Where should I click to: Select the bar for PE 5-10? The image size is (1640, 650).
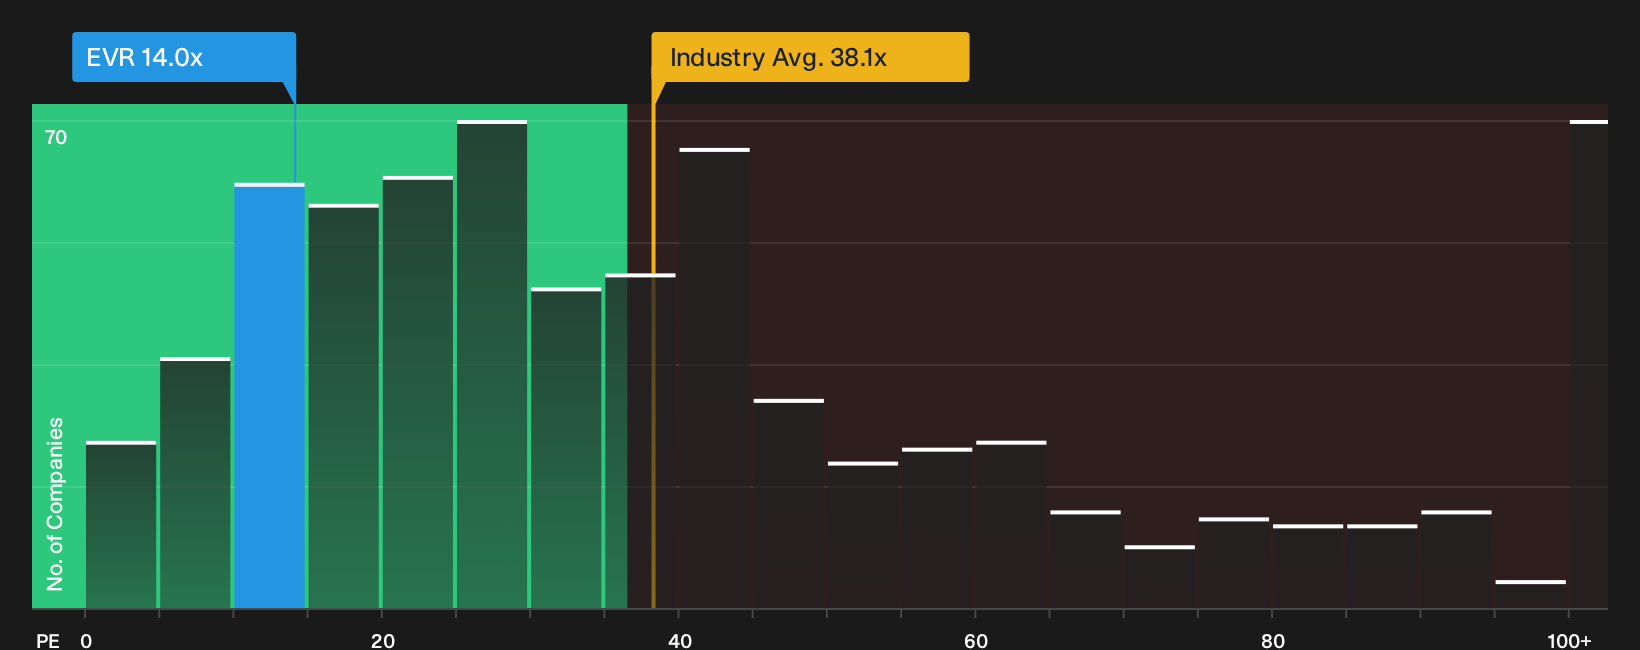click(195, 483)
